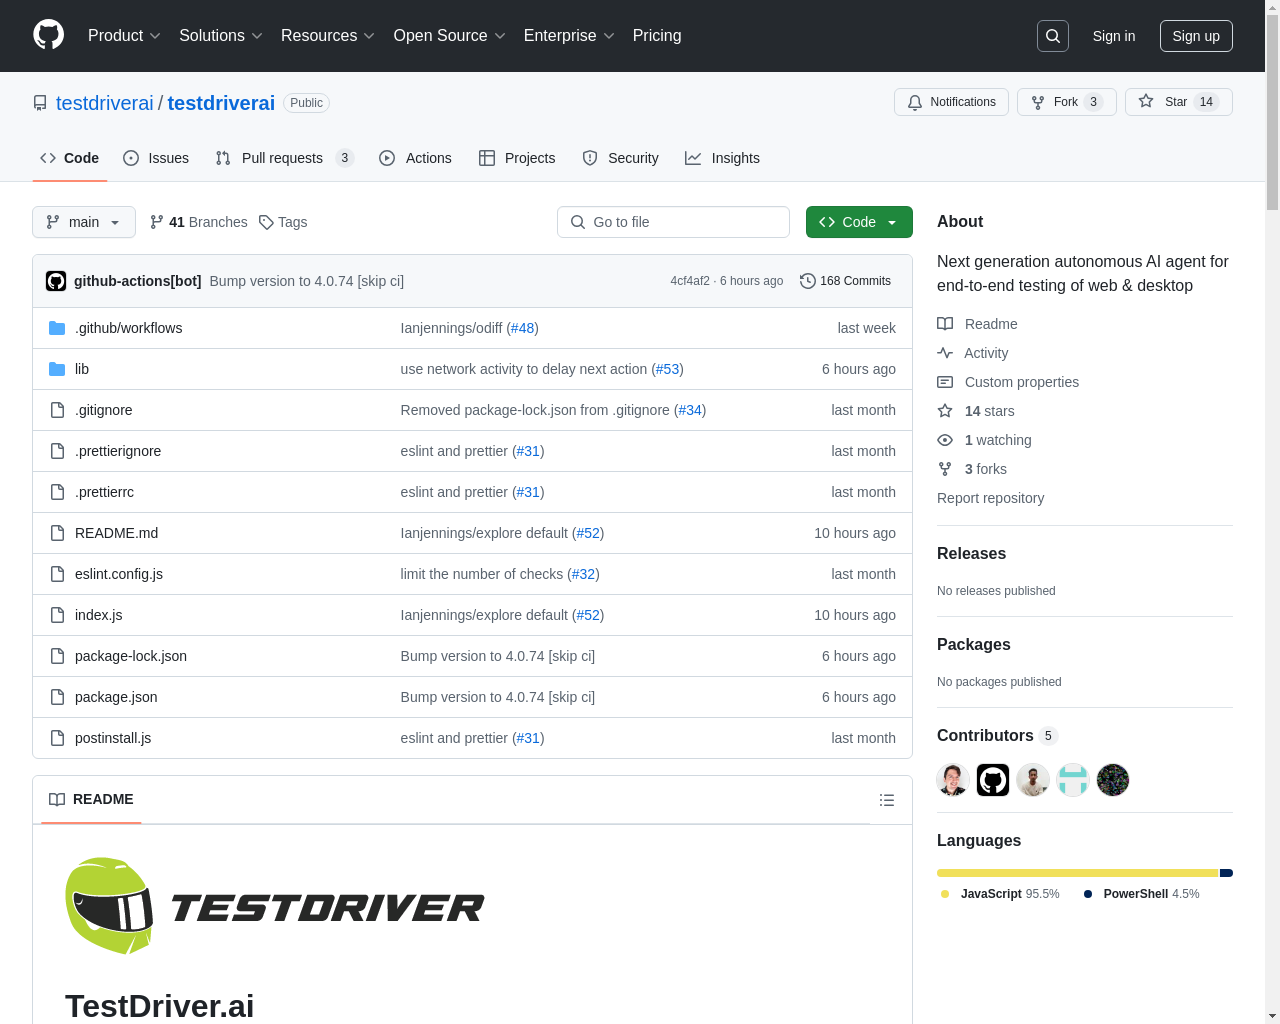Open the GitHub homepage logo
Image resolution: width=1280 pixels, height=1024 pixels.
pyautogui.click(x=49, y=35)
